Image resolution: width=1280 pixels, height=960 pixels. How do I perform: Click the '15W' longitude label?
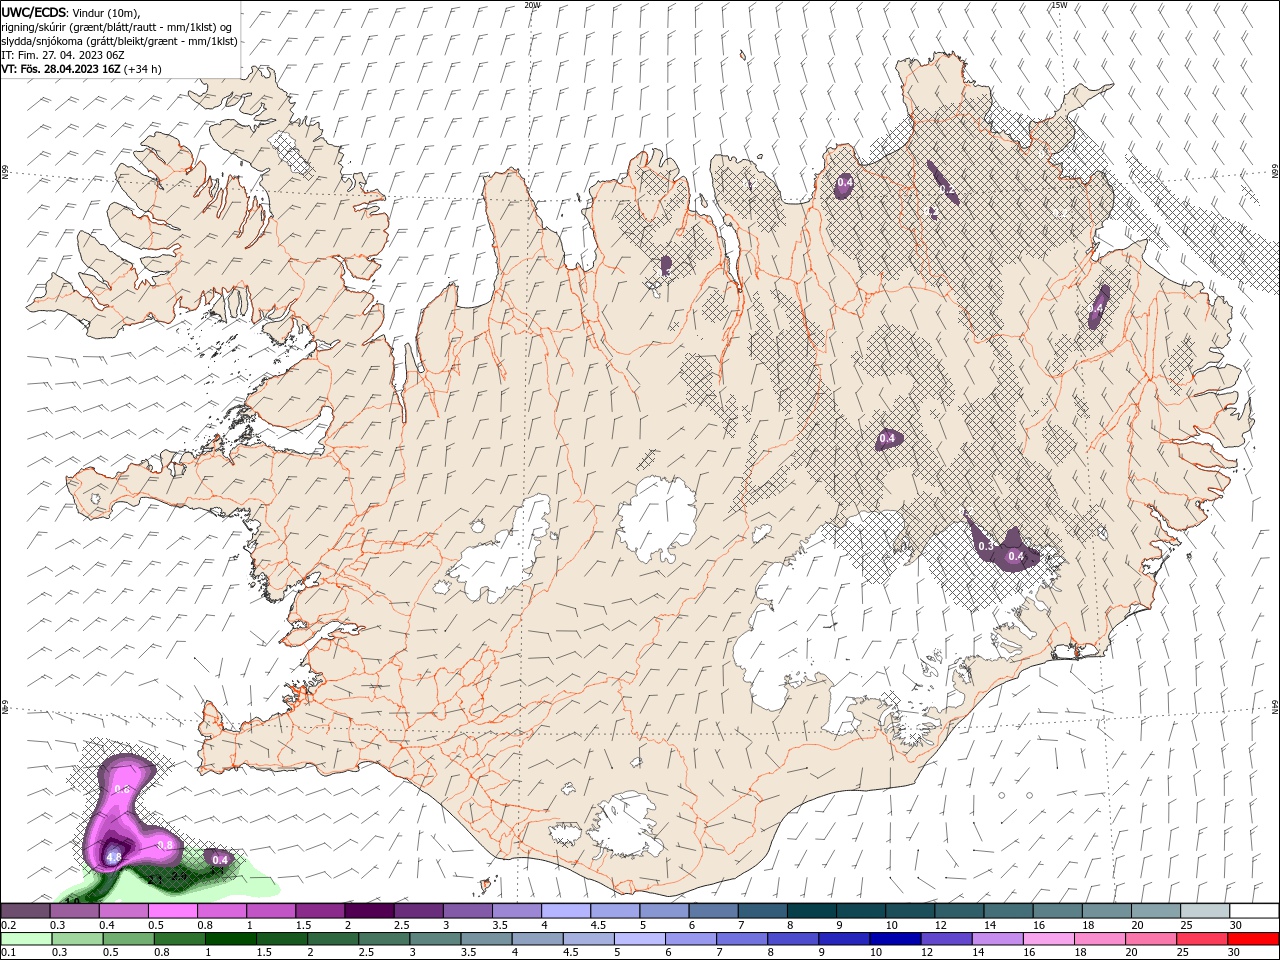[1058, 5]
